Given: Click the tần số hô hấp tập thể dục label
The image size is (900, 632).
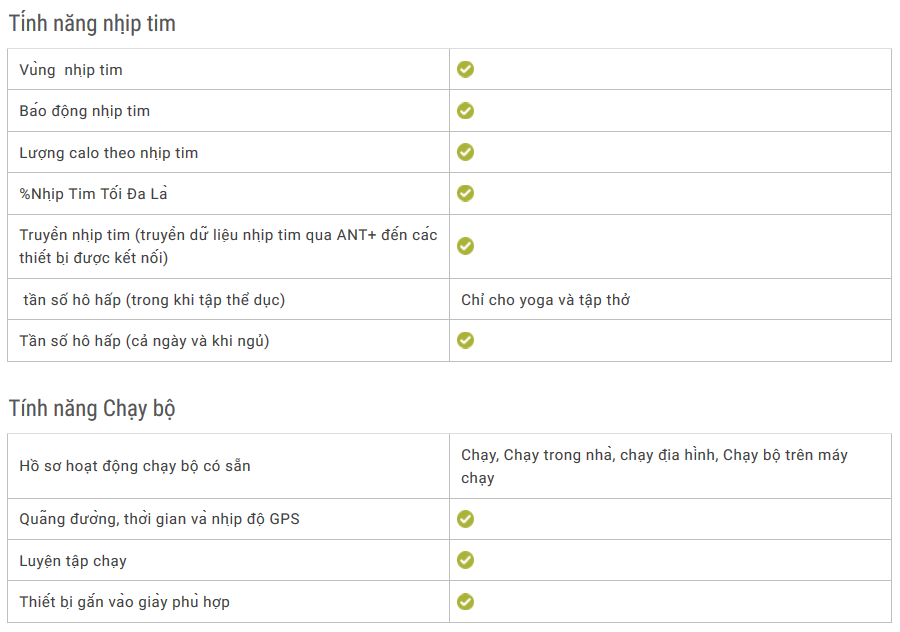Looking at the screenshot, I should point(154,300).
